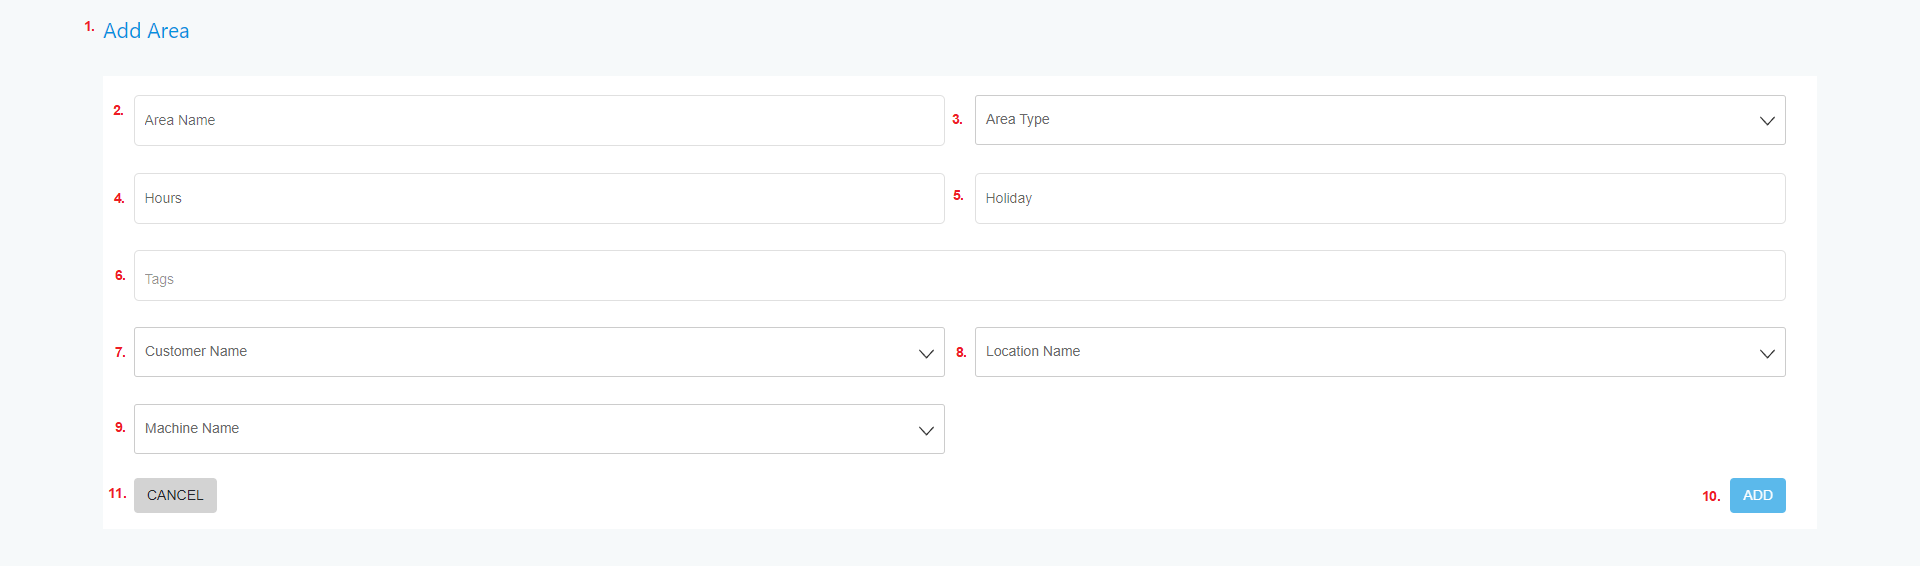
Task: Expand the Machine Name dropdown
Action: [539, 429]
